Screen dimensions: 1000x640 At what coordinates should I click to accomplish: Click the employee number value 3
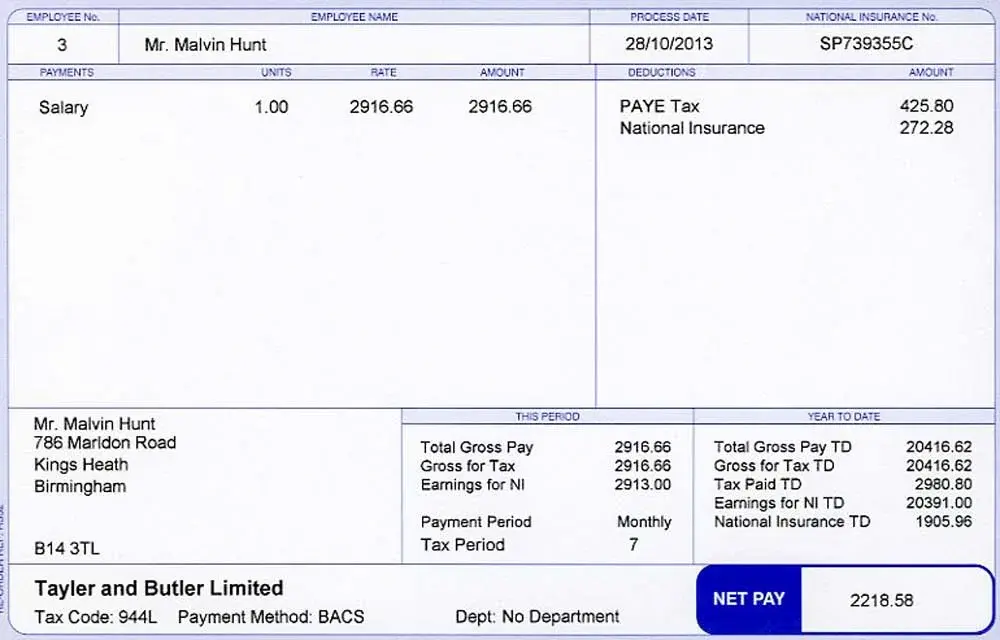(x=62, y=45)
